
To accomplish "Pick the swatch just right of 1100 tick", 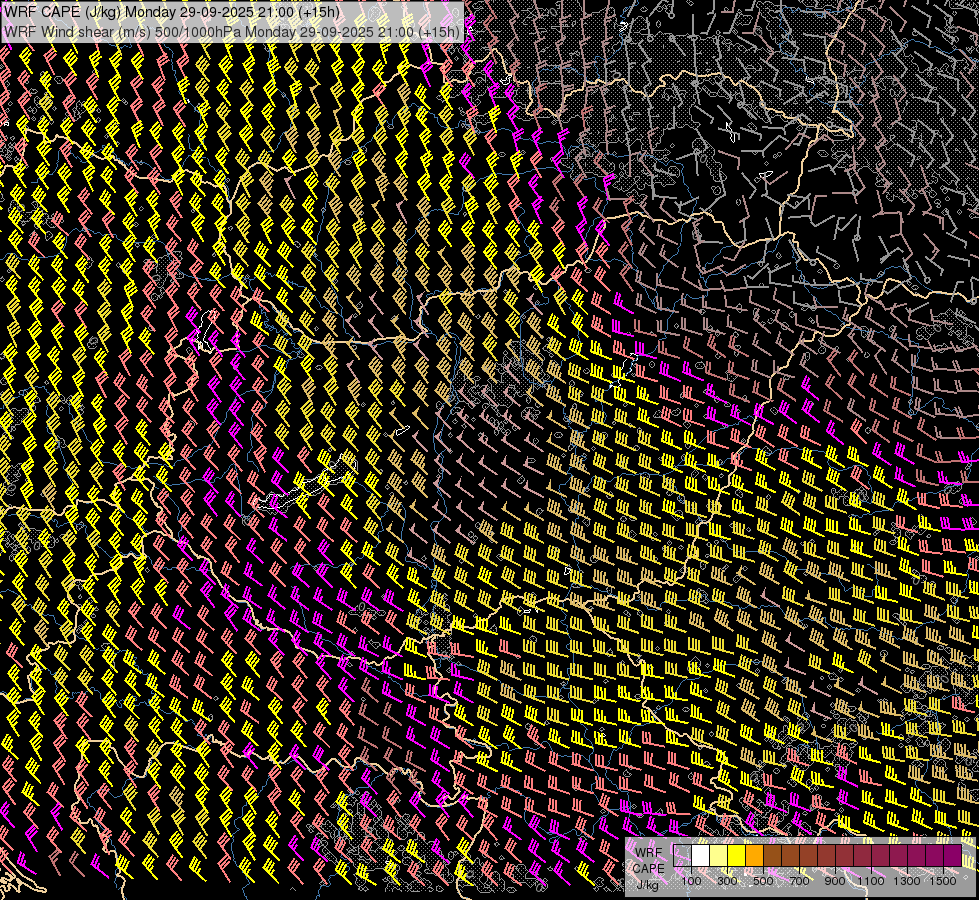I will [x=880, y=855].
